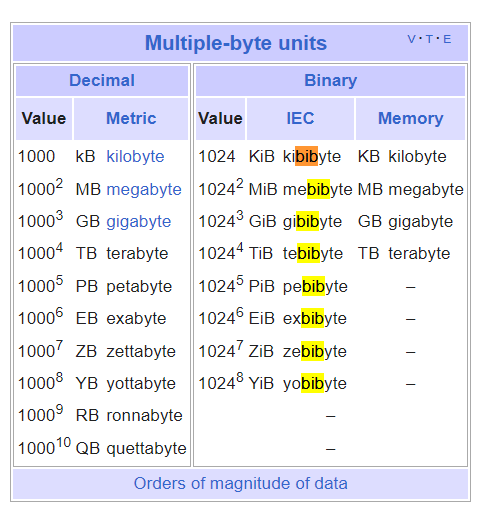Click the kB abbreviation in Decimal table
This screenshot has height=508, width=481.
(x=86, y=156)
